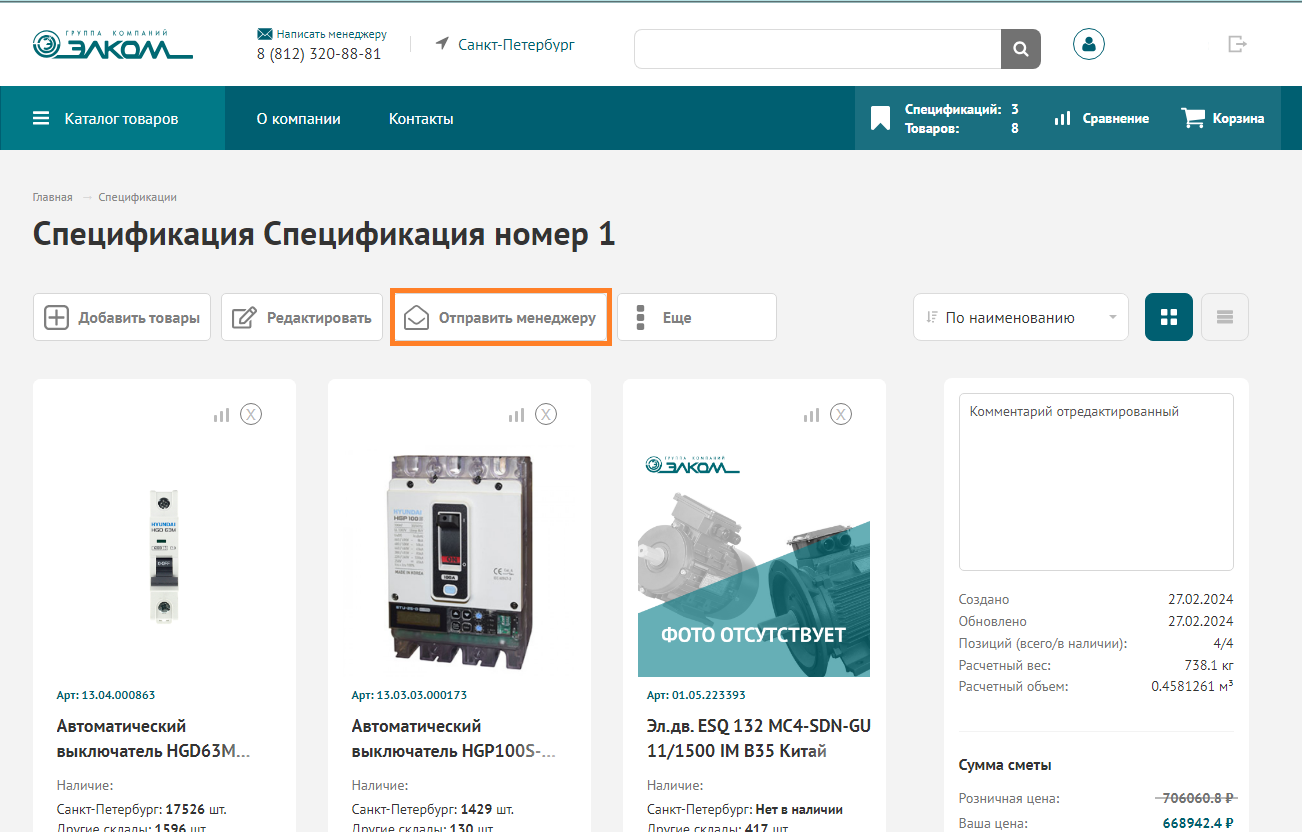
Task: Go to О компании page
Action: (x=298, y=118)
